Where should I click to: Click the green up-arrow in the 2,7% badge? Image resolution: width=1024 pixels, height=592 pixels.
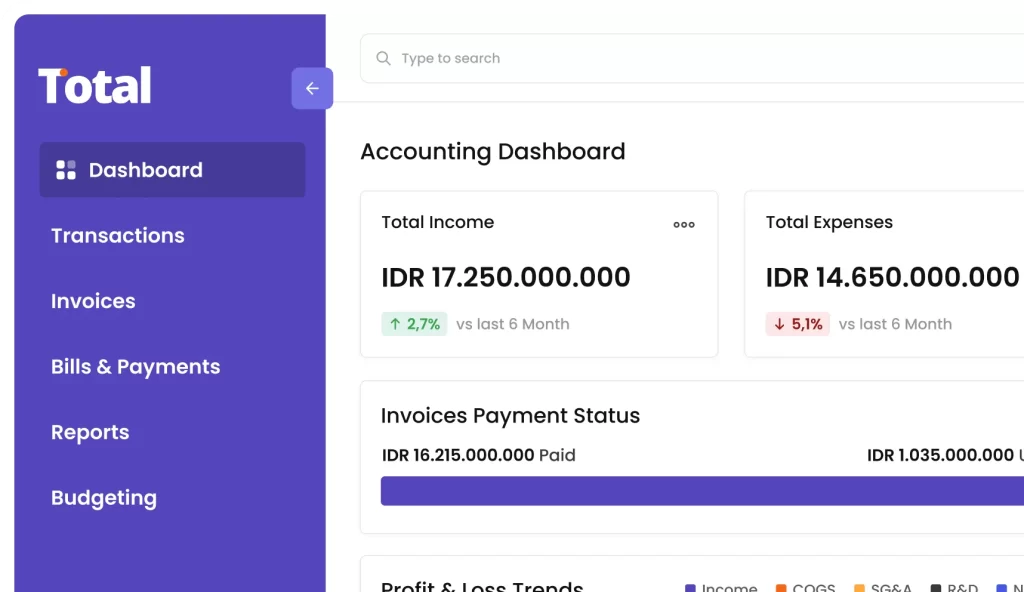coord(395,324)
